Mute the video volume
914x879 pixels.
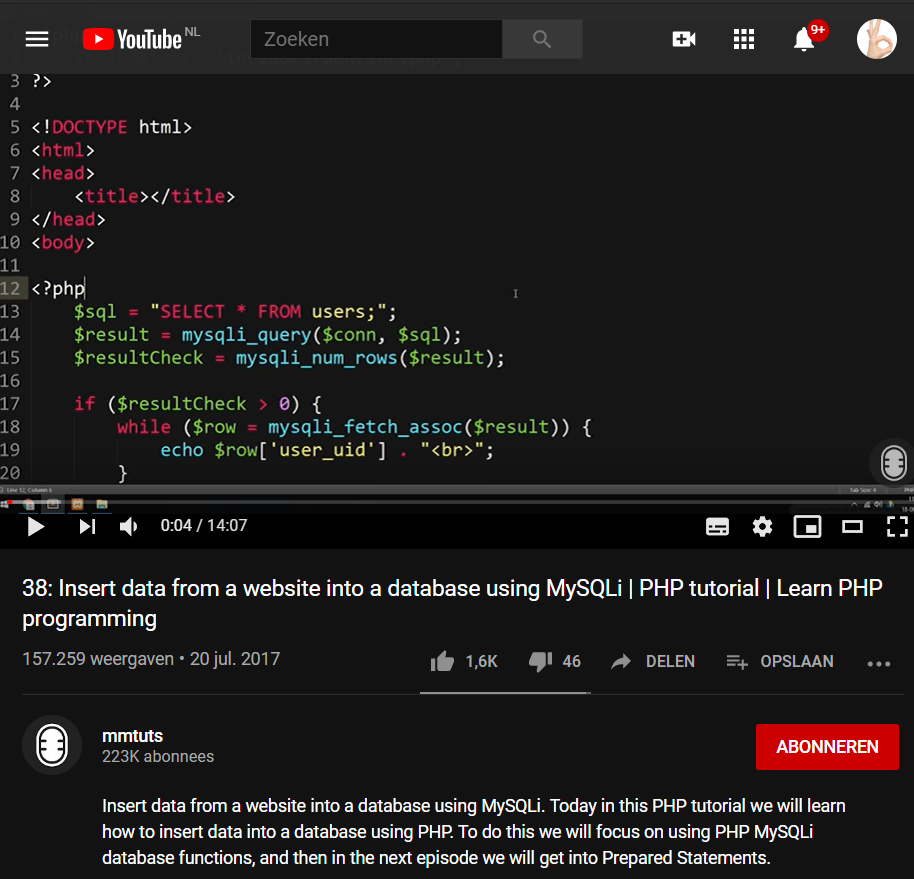click(x=128, y=526)
